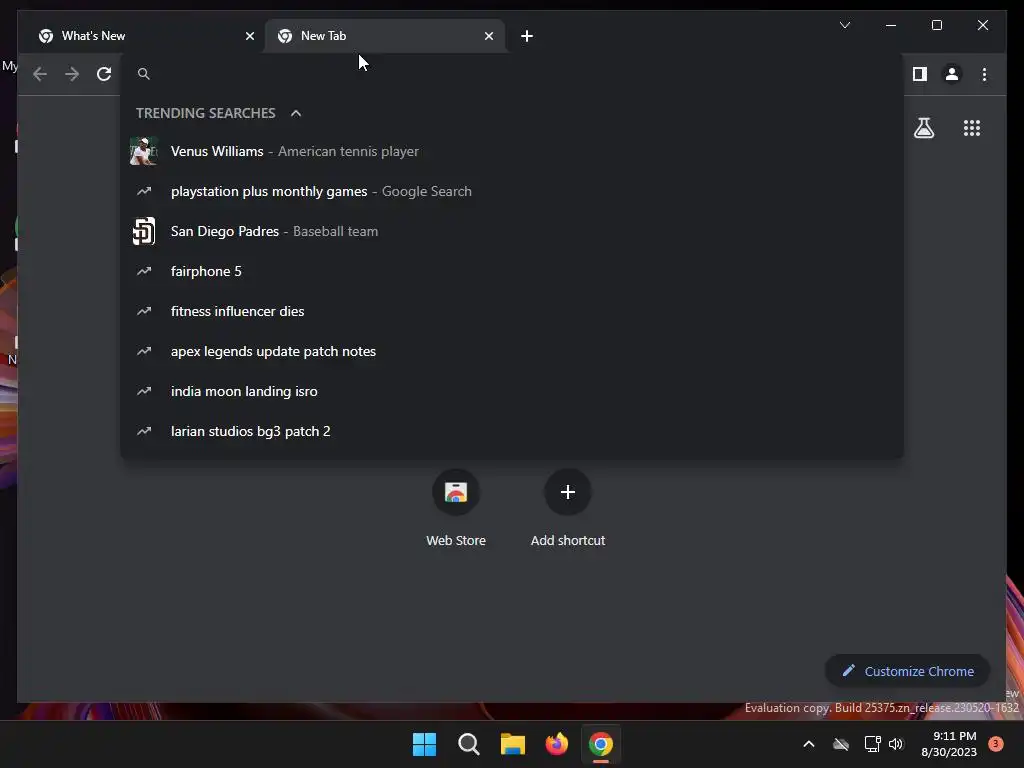The height and width of the screenshot is (768, 1024).
Task: Go forward using the forward arrow
Action: pos(72,74)
